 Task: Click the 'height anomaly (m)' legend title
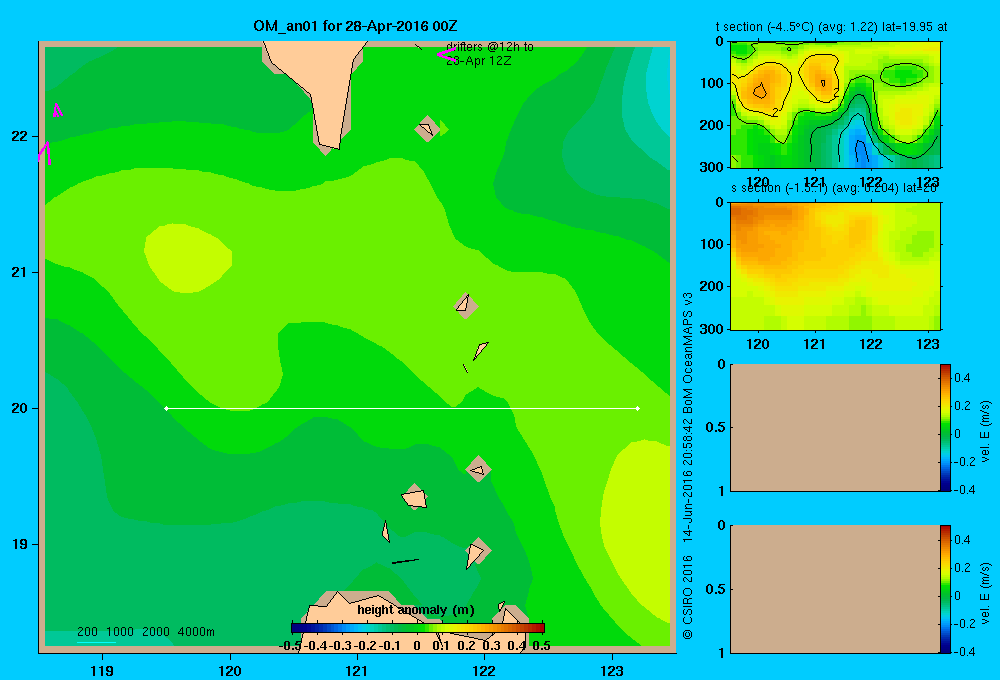coord(416,610)
